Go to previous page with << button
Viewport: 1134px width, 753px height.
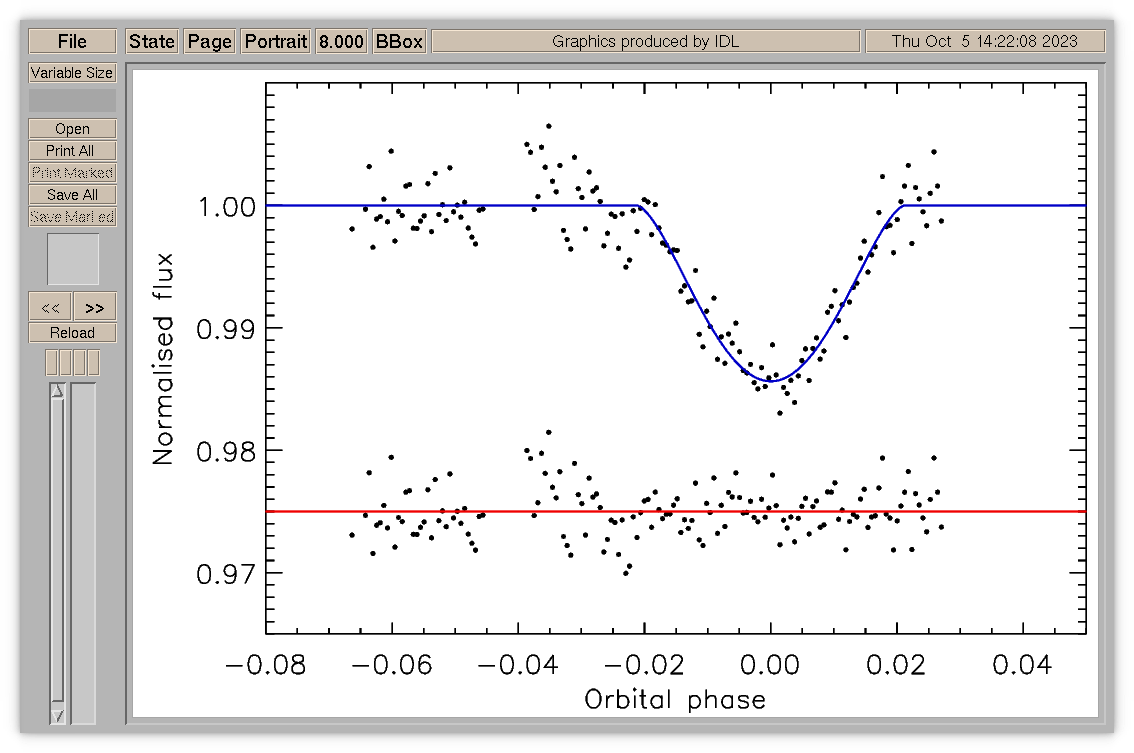(x=50, y=307)
